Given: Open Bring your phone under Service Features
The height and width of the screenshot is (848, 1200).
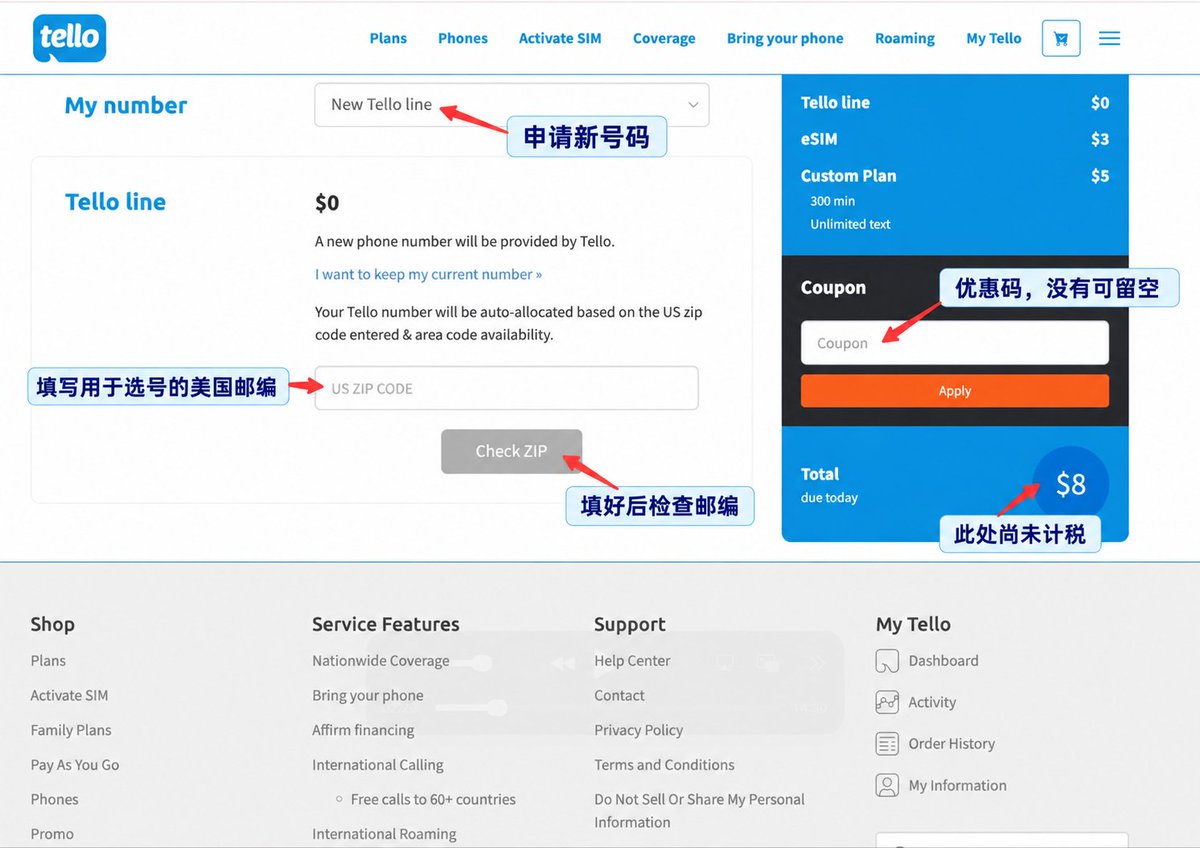Looking at the screenshot, I should 368,696.
